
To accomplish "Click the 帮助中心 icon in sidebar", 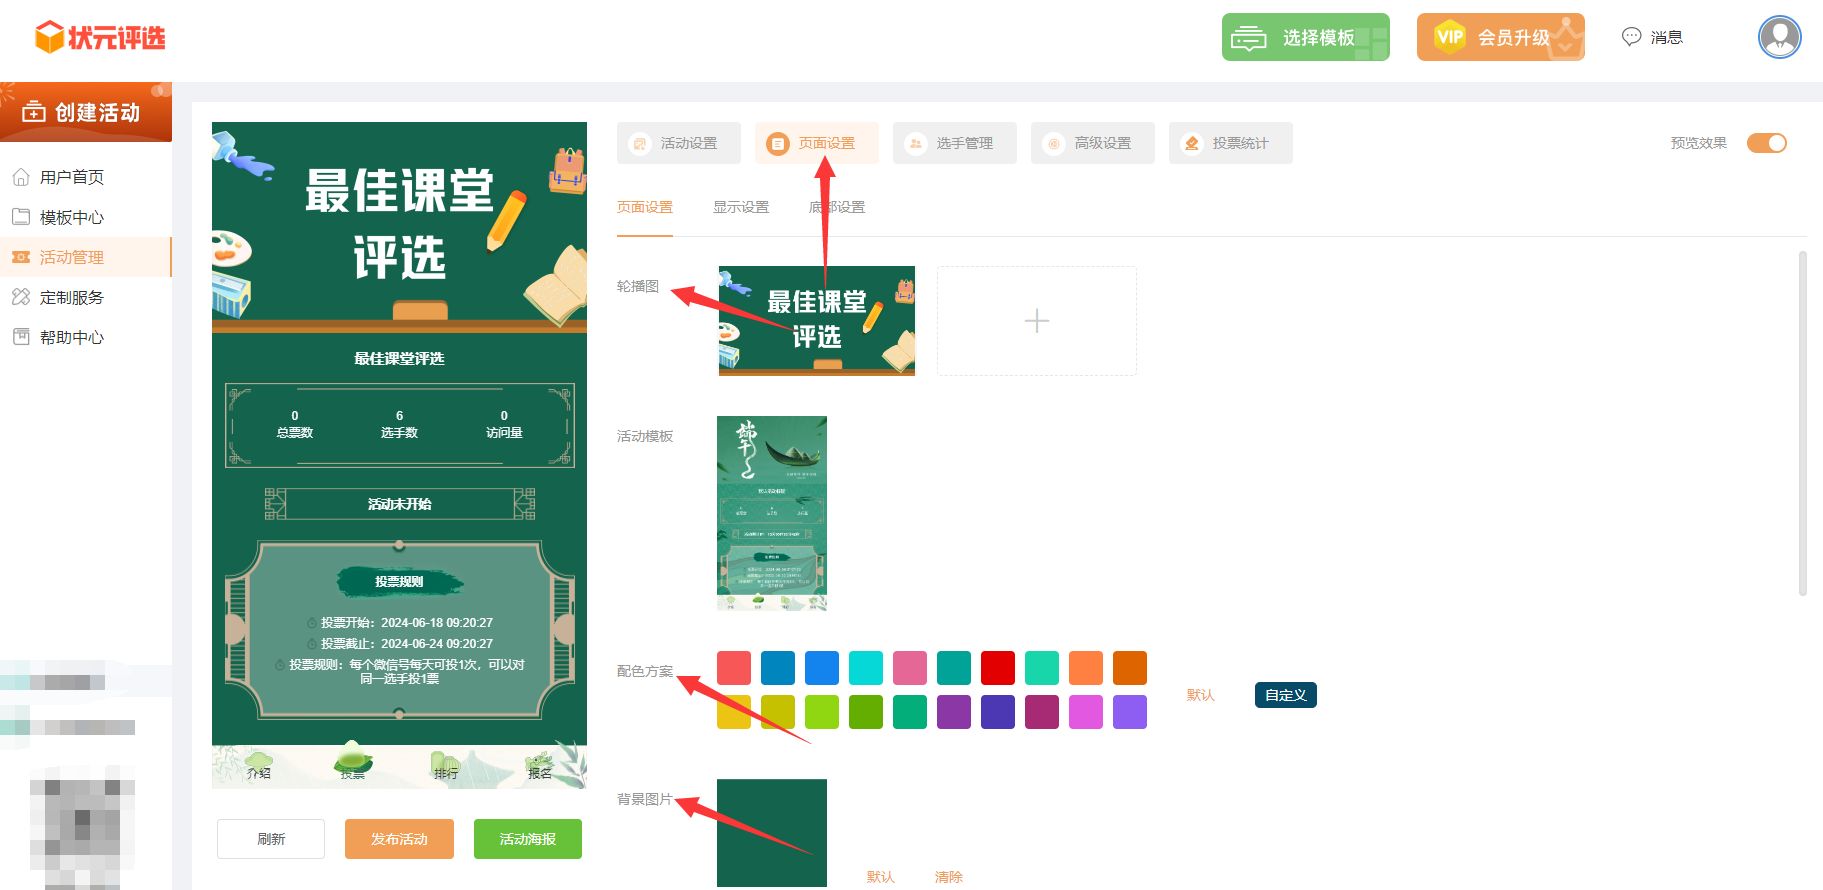I will (x=21, y=337).
